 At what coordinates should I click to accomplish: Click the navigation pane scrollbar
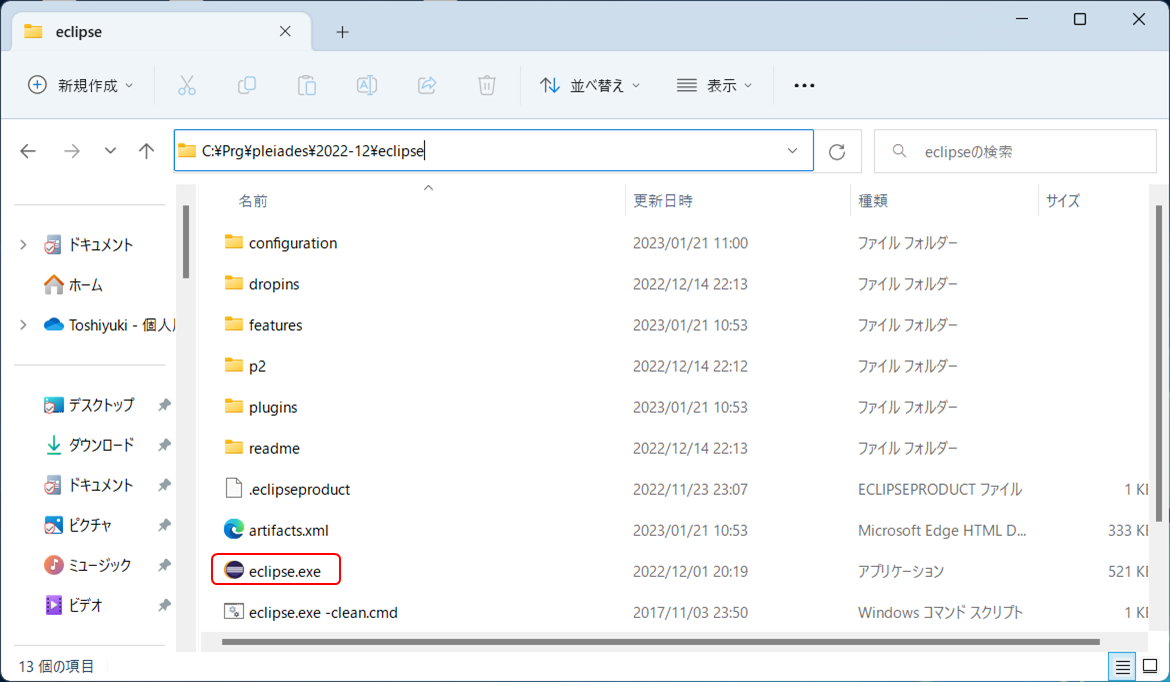(x=186, y=242)
